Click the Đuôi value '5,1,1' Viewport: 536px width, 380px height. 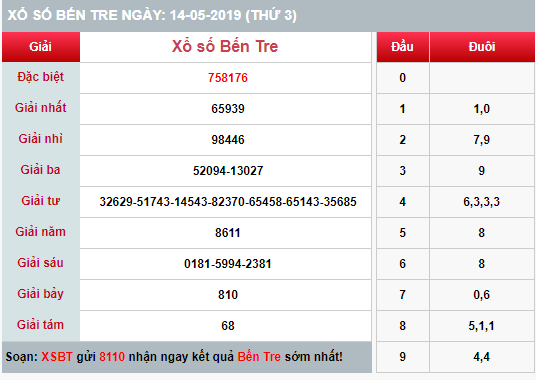pos(482,326)
